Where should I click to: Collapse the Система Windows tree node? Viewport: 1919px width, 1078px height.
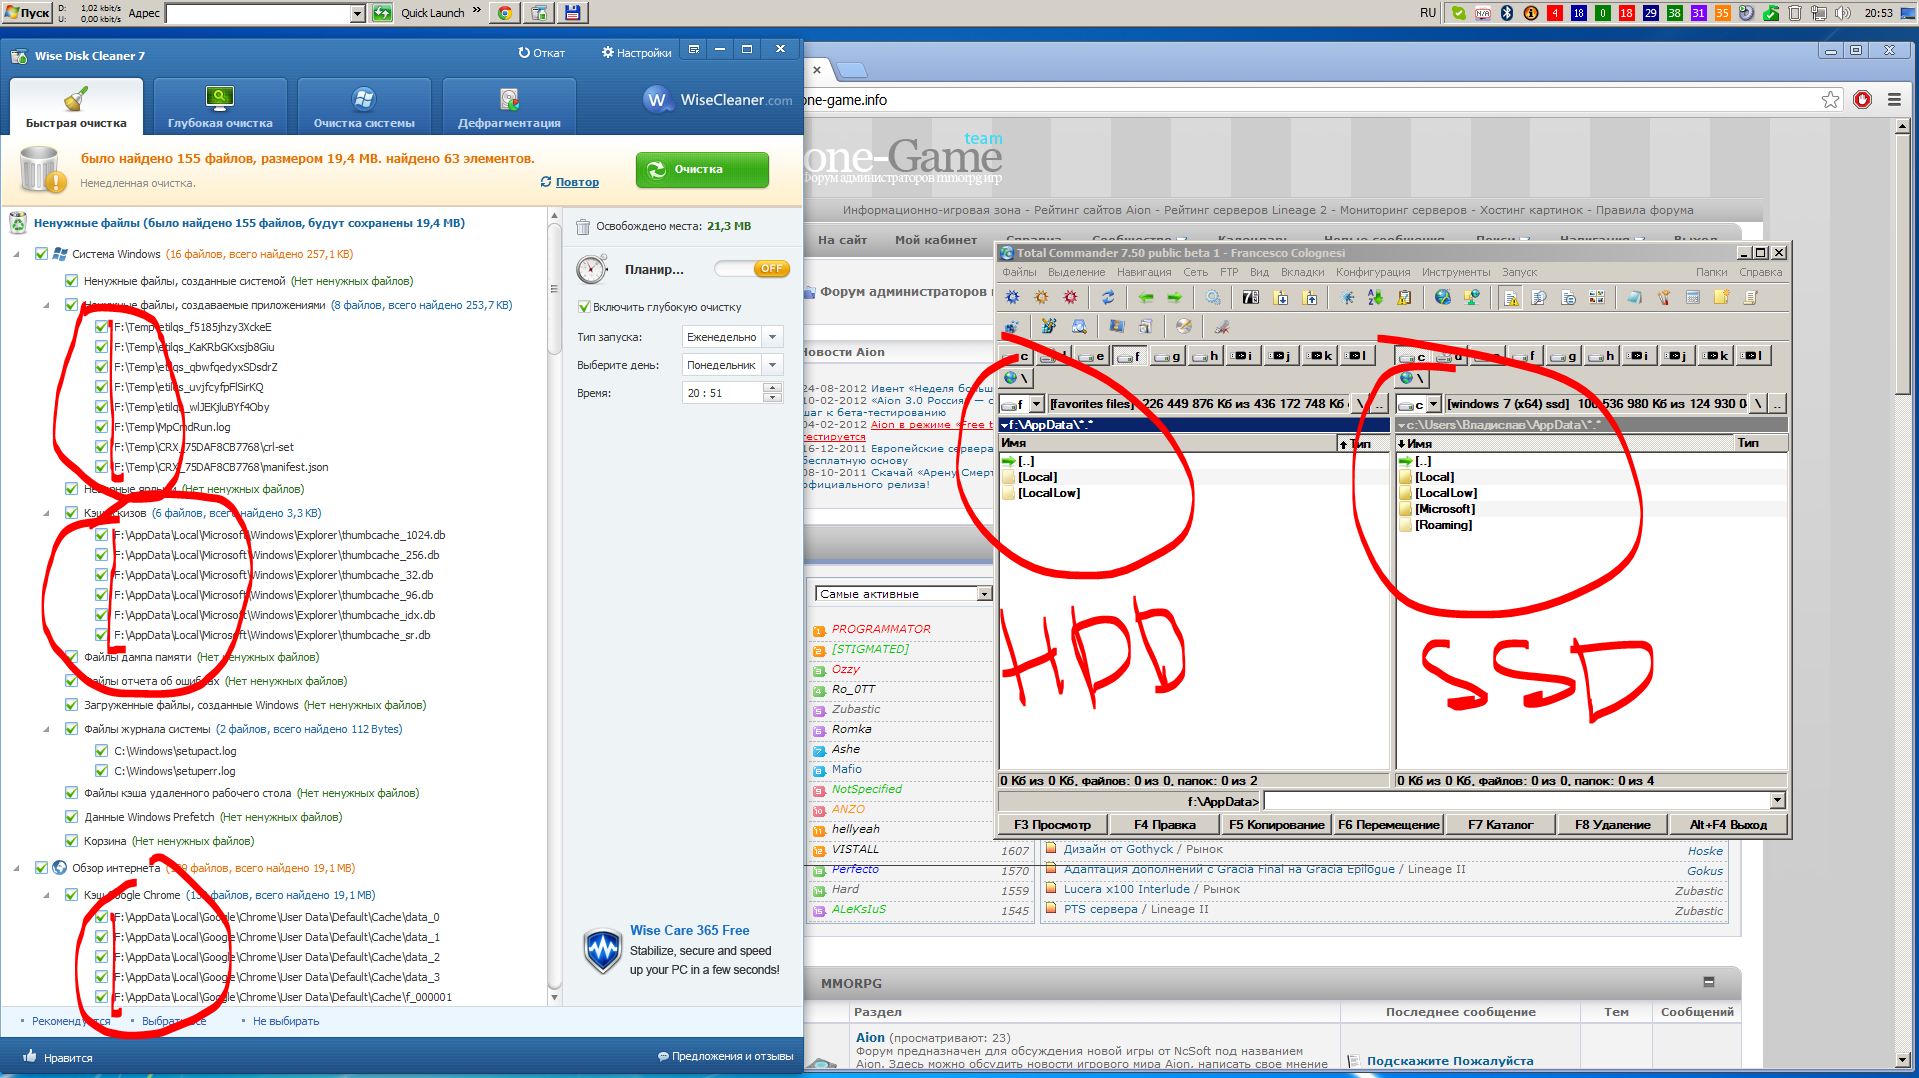click(x=16, y=254)
